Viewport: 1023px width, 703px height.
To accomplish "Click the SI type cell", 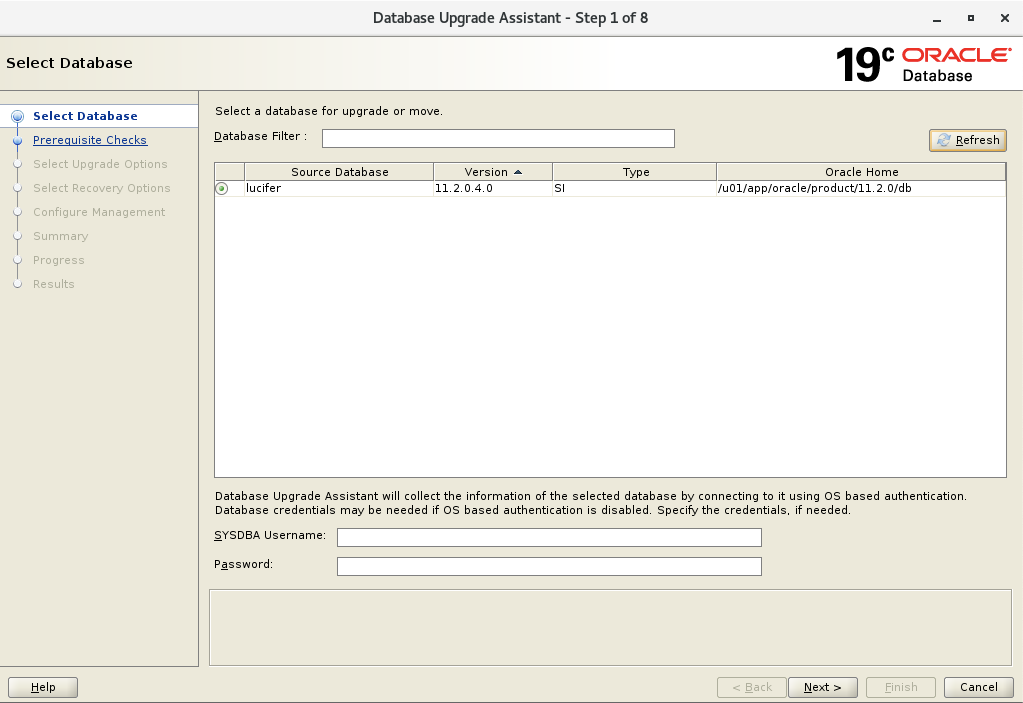I will (x=634, y=188).
